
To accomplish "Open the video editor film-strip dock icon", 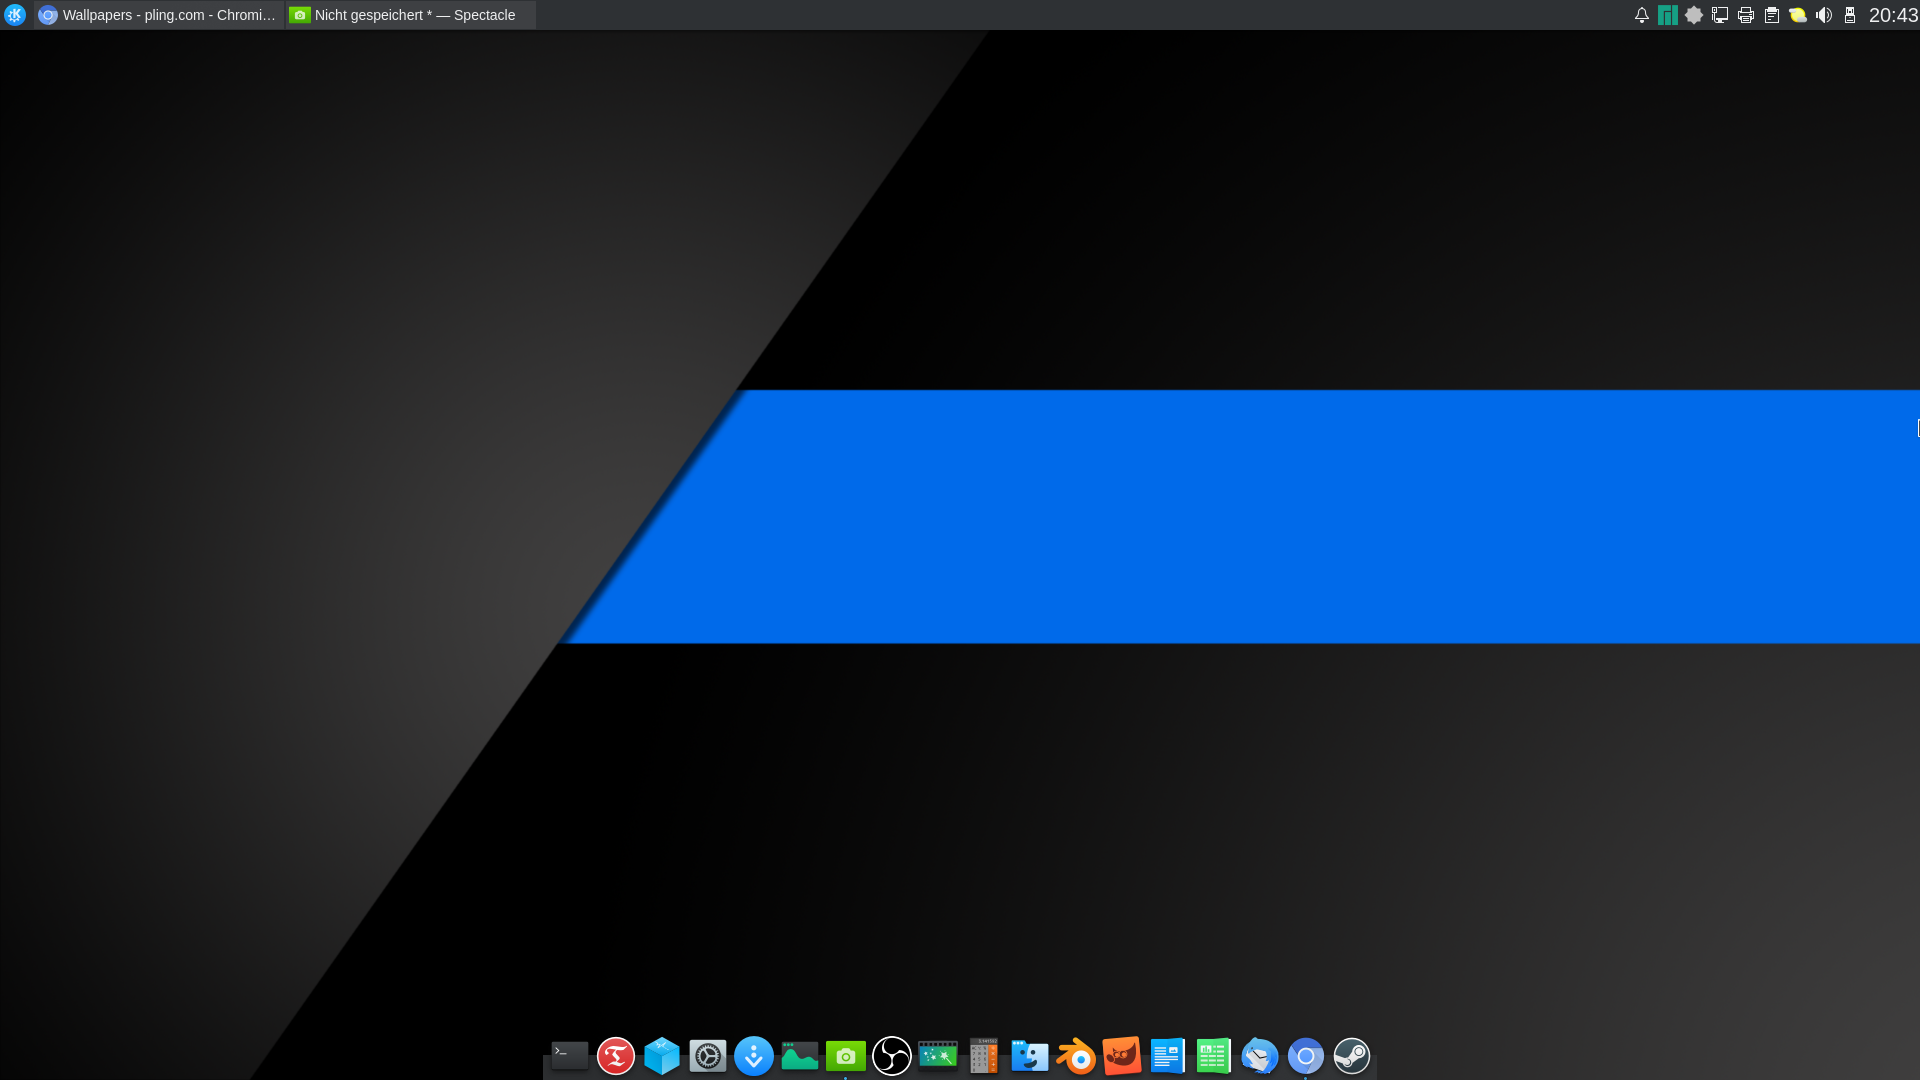I will 938,1056.
